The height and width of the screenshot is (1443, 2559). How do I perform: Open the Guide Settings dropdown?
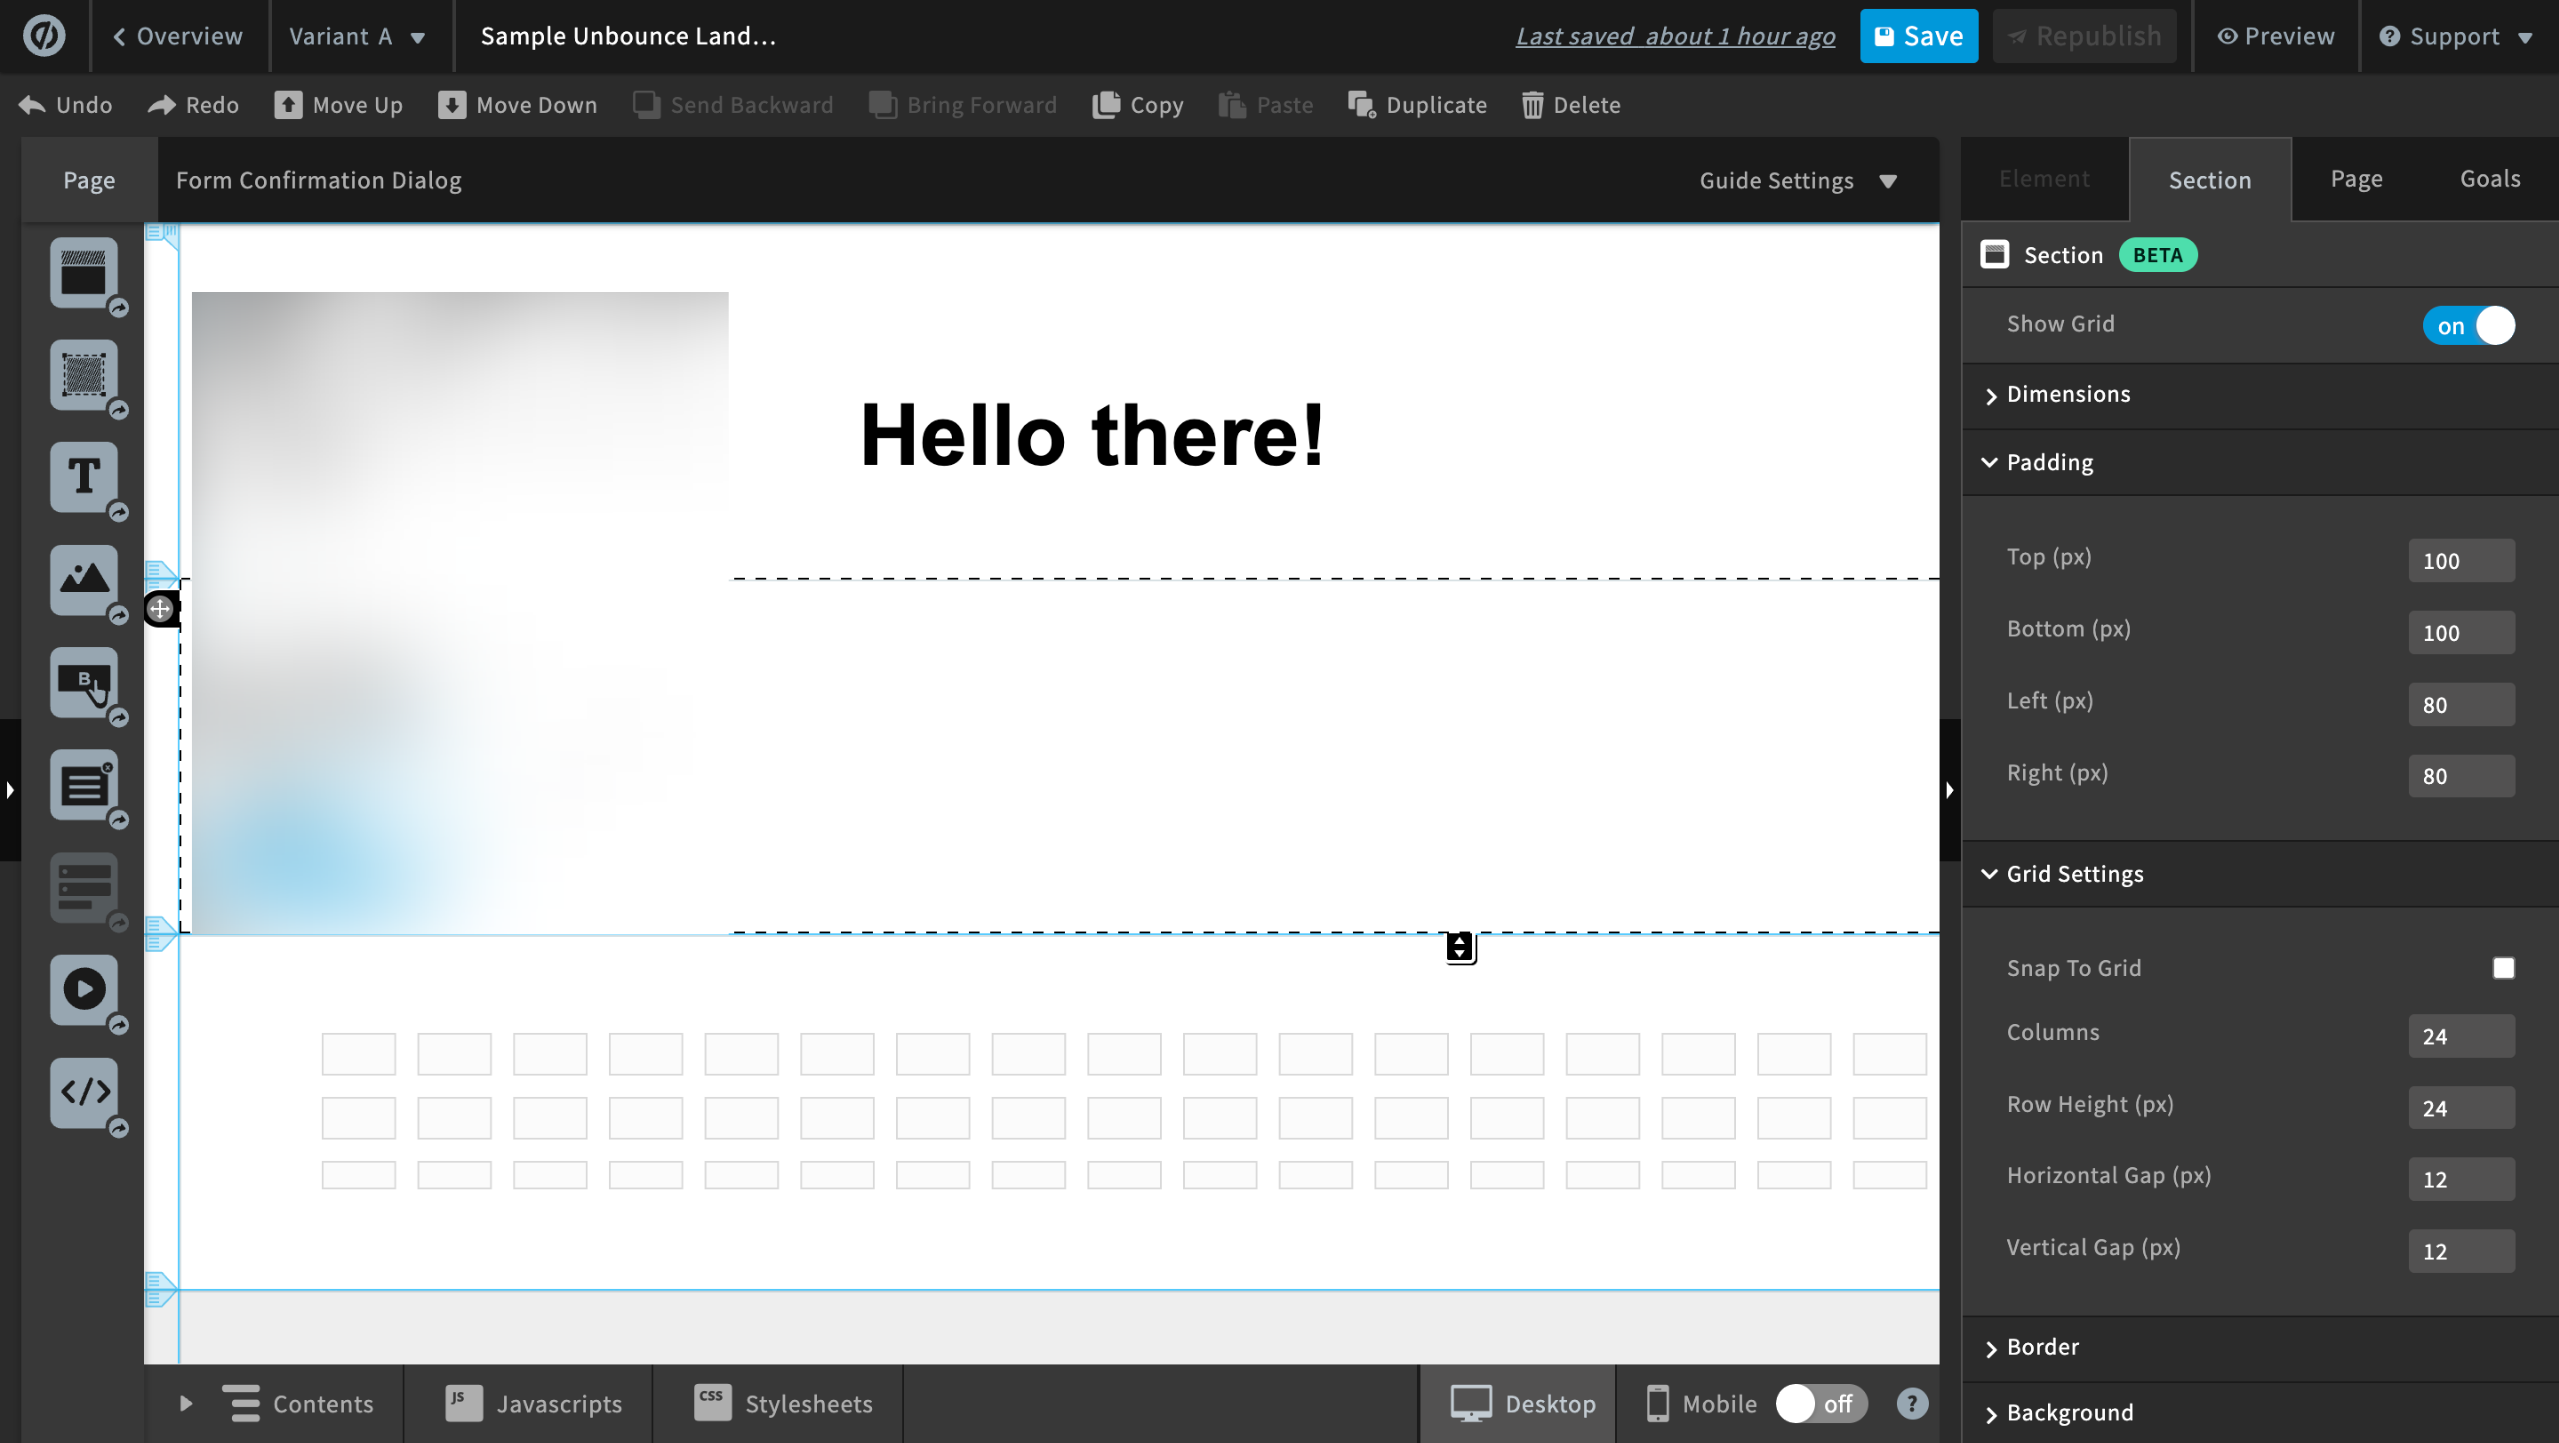pos(1797,181)
